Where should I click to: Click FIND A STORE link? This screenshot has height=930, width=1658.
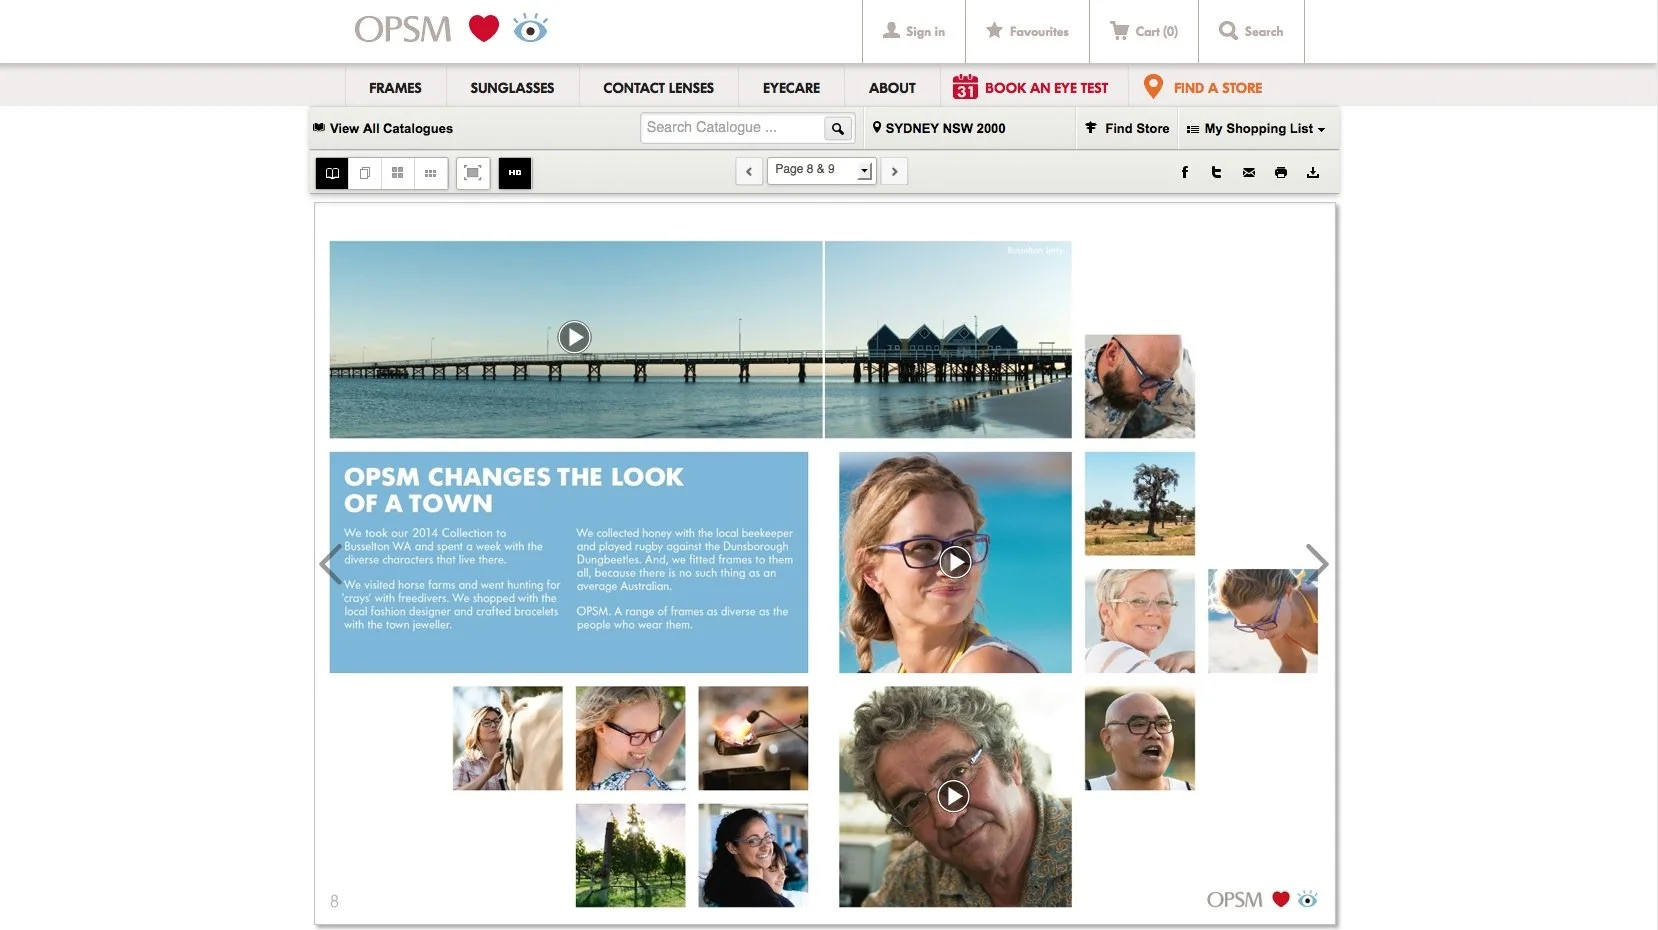pos(1217,88)
